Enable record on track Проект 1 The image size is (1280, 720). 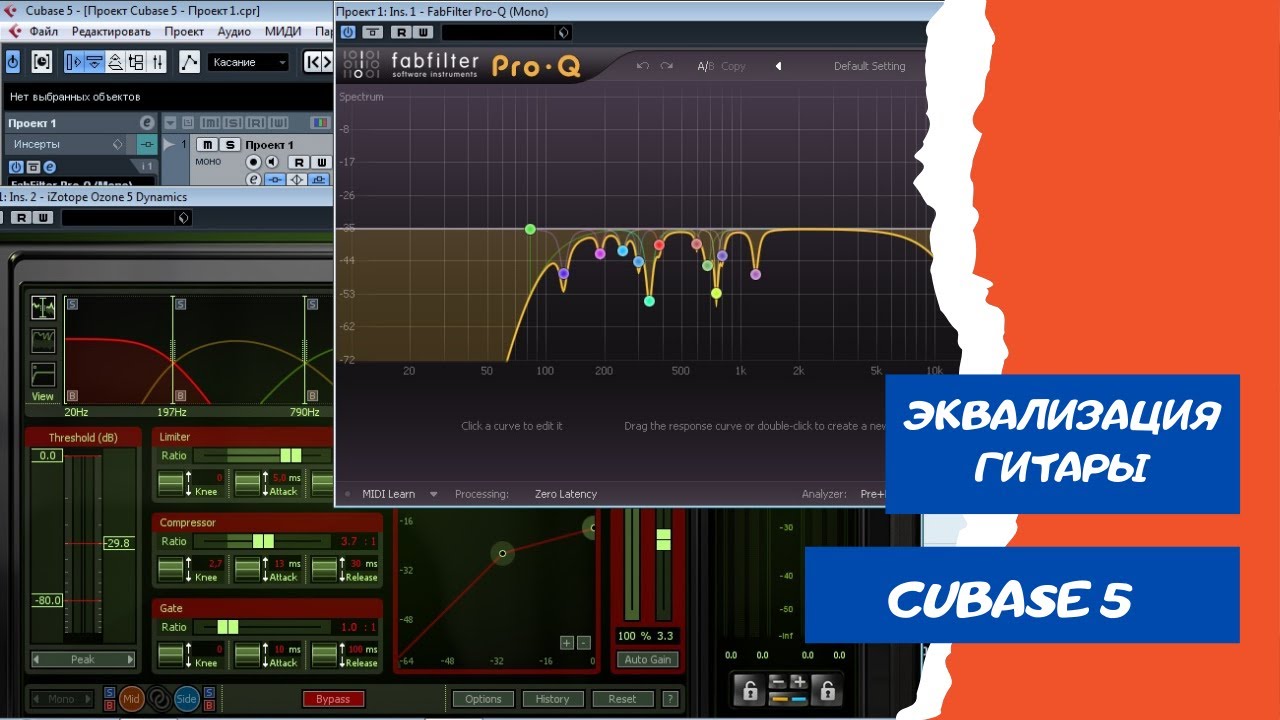coord(254,162)
